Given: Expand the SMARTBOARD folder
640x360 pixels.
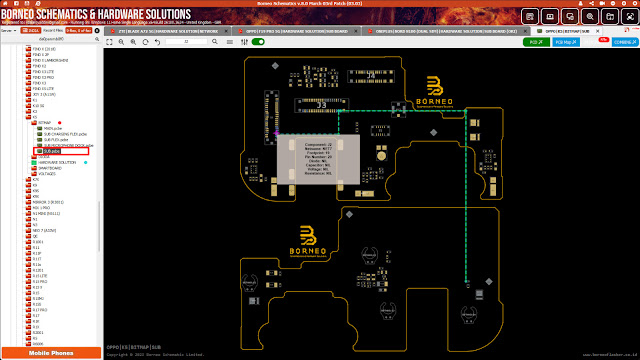Looking at the screenshot, I should pos(50,168).
